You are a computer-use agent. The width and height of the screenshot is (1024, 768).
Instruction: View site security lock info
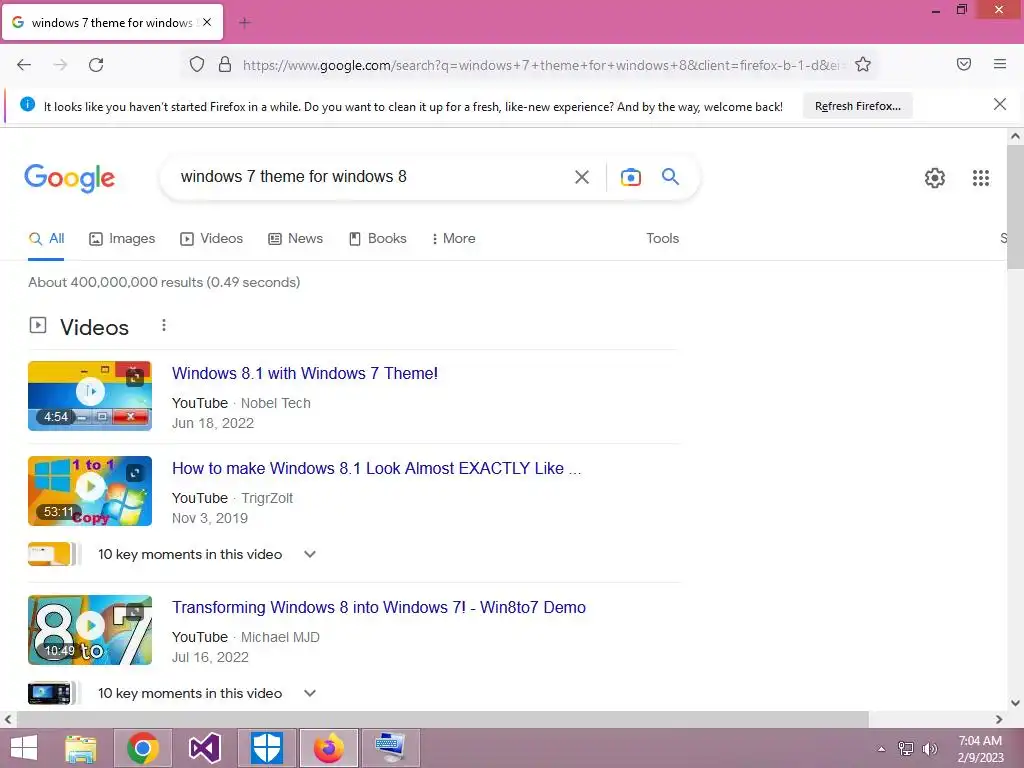[225, 64]
